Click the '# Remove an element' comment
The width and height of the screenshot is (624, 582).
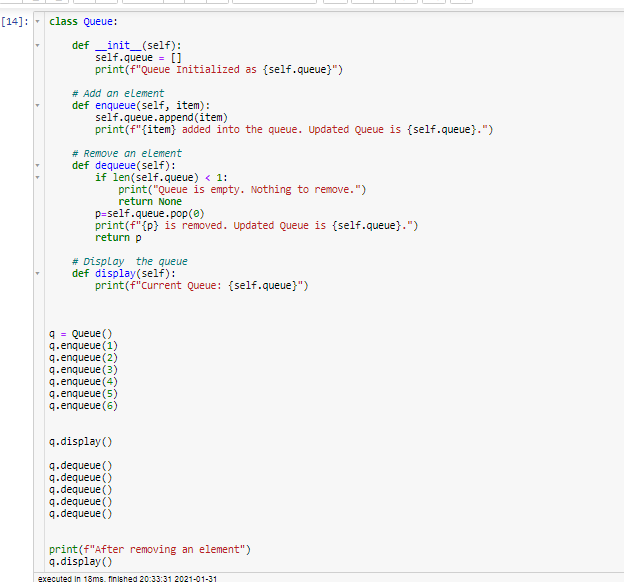127,154
